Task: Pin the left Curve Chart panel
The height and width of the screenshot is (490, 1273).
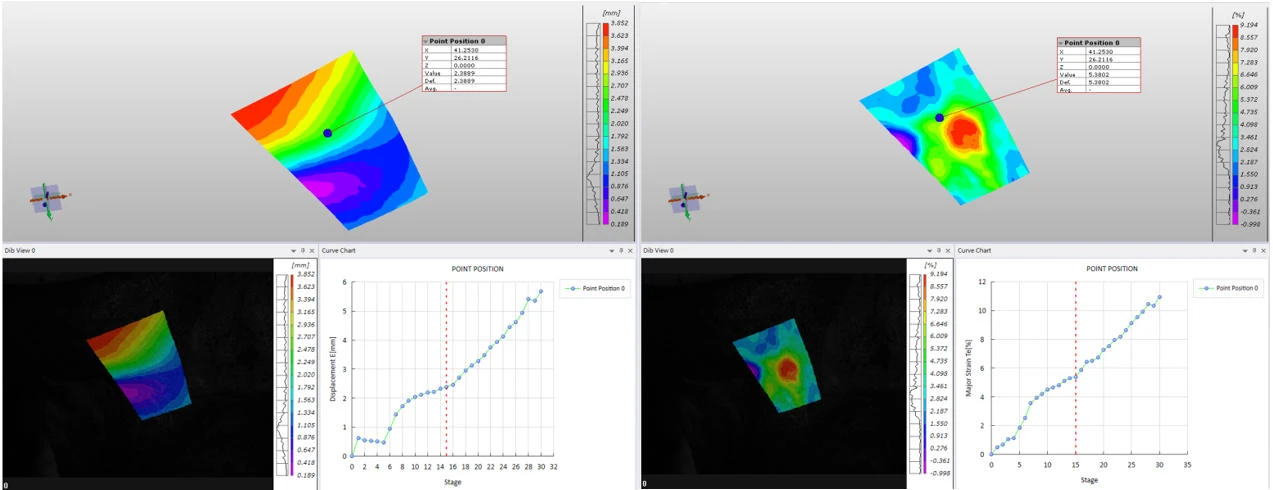Action: pyautogui.click(x=621, y=250)
